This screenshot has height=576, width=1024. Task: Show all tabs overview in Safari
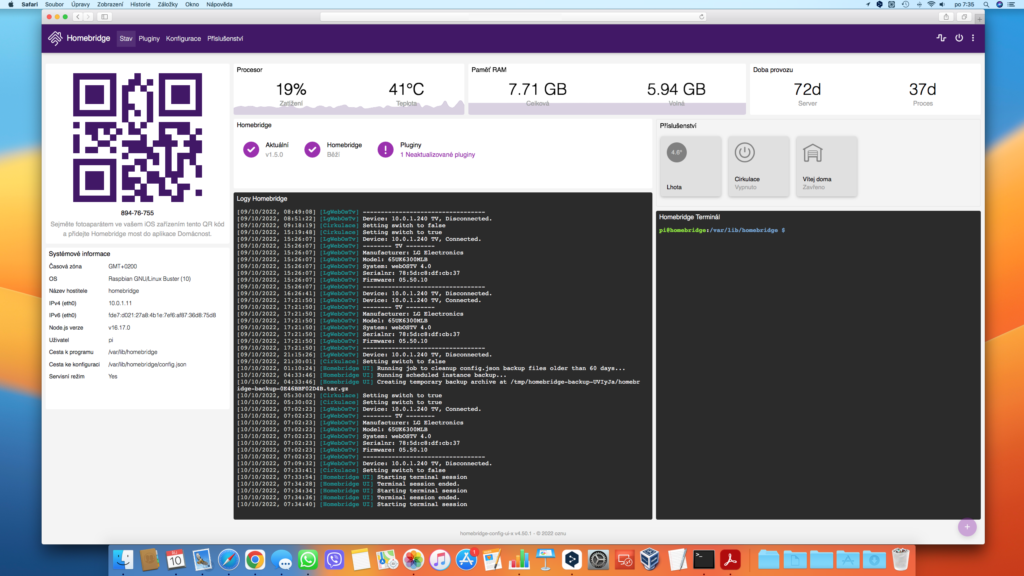tap(964, 17)
